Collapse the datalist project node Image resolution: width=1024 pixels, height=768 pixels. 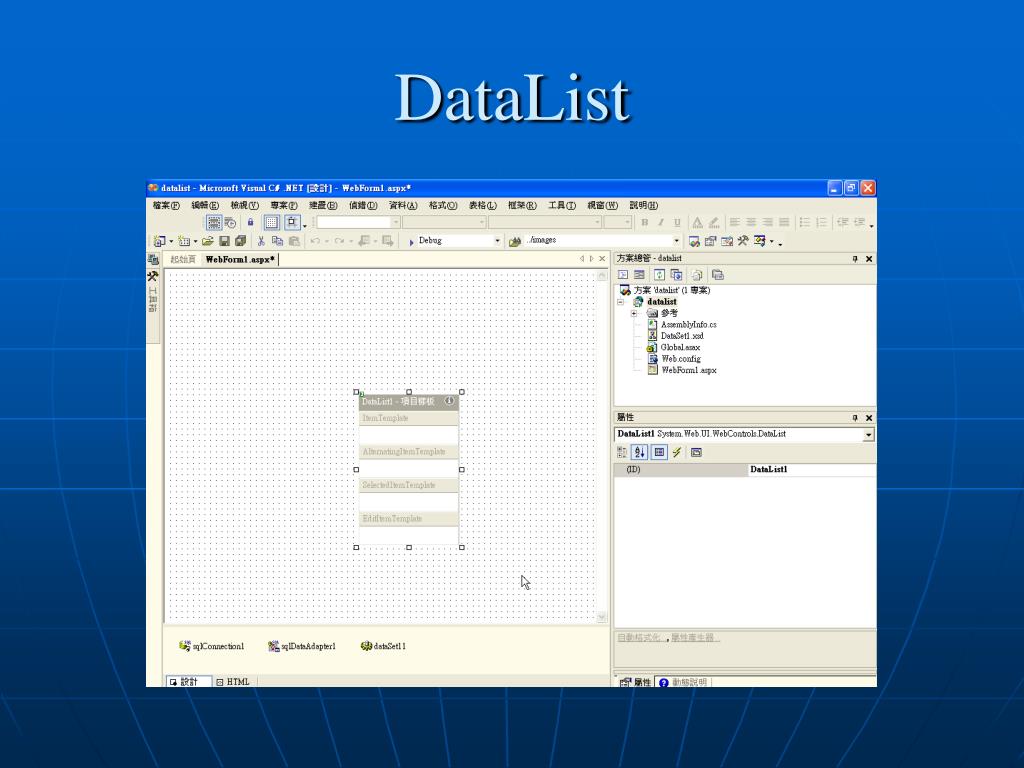coord(621,302)
